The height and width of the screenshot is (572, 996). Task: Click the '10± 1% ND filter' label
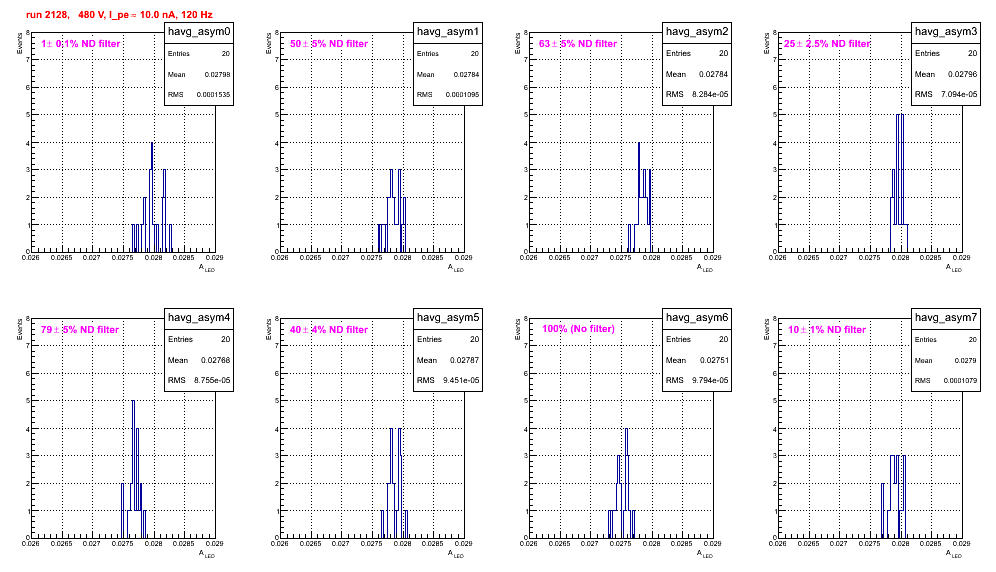click(827, 330)
